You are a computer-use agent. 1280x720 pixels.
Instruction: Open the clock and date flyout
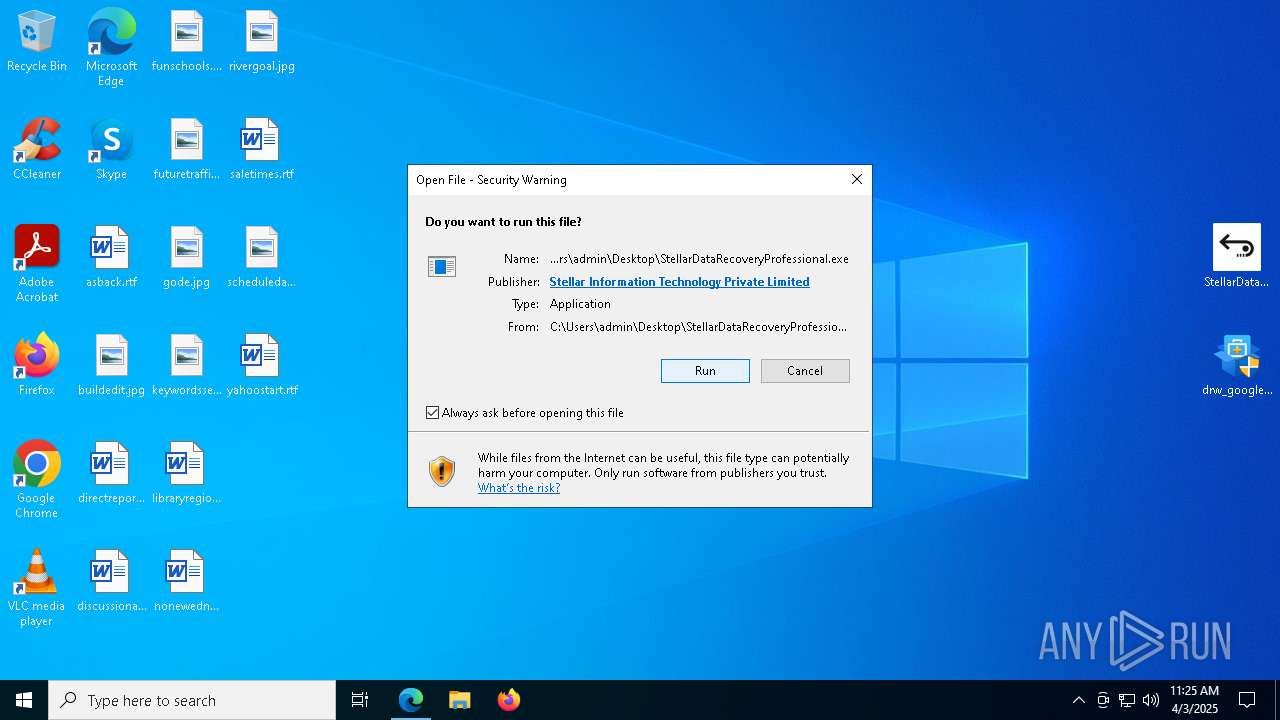[1194, 700]
